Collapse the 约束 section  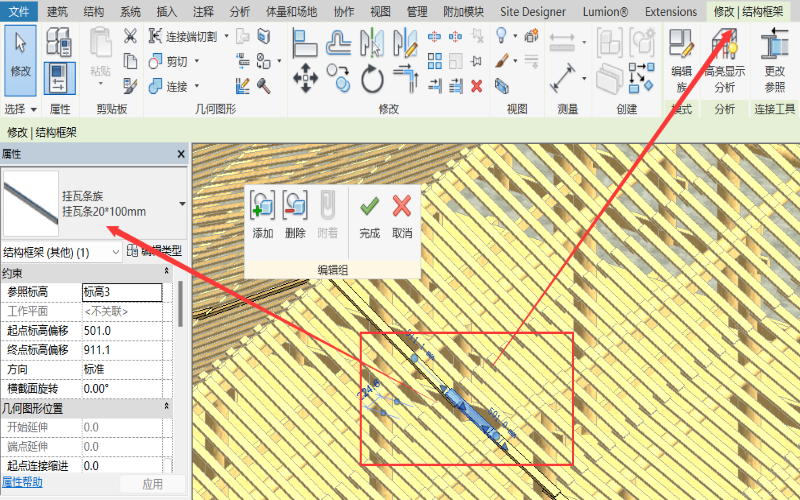click(166, 271)
